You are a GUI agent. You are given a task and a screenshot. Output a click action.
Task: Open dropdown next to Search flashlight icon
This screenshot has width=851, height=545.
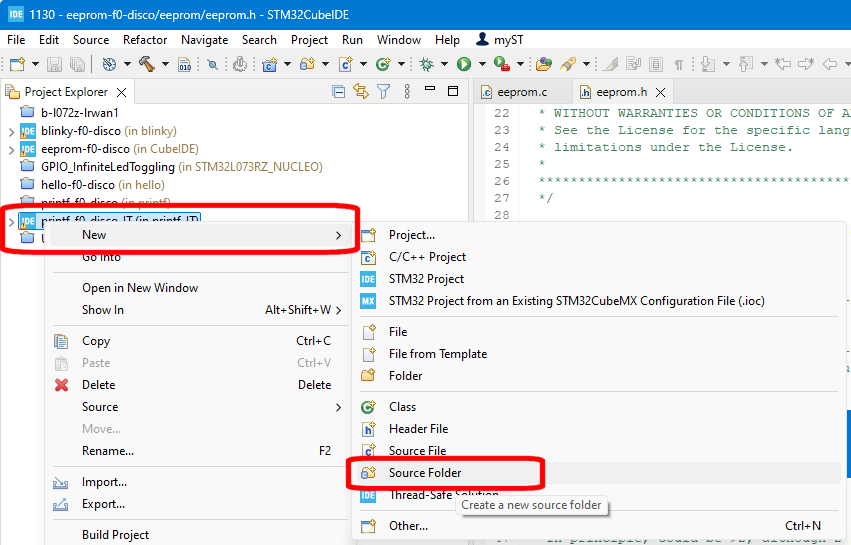click(586, 64)
